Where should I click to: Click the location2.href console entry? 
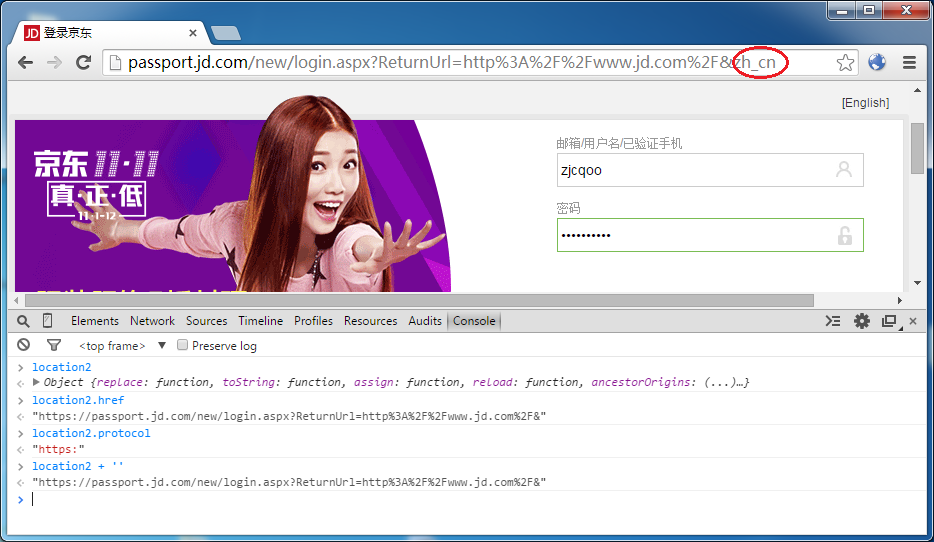pos(78,400)
